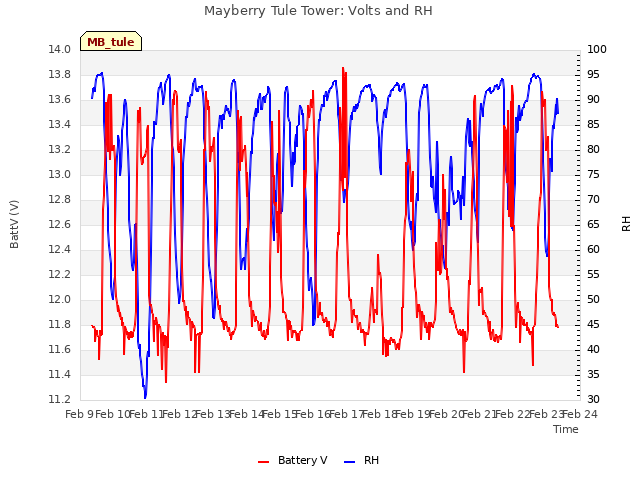640x480 pixels.
Task: Select the Feb 10 x-axis tick label
Action: pos(112,414)
